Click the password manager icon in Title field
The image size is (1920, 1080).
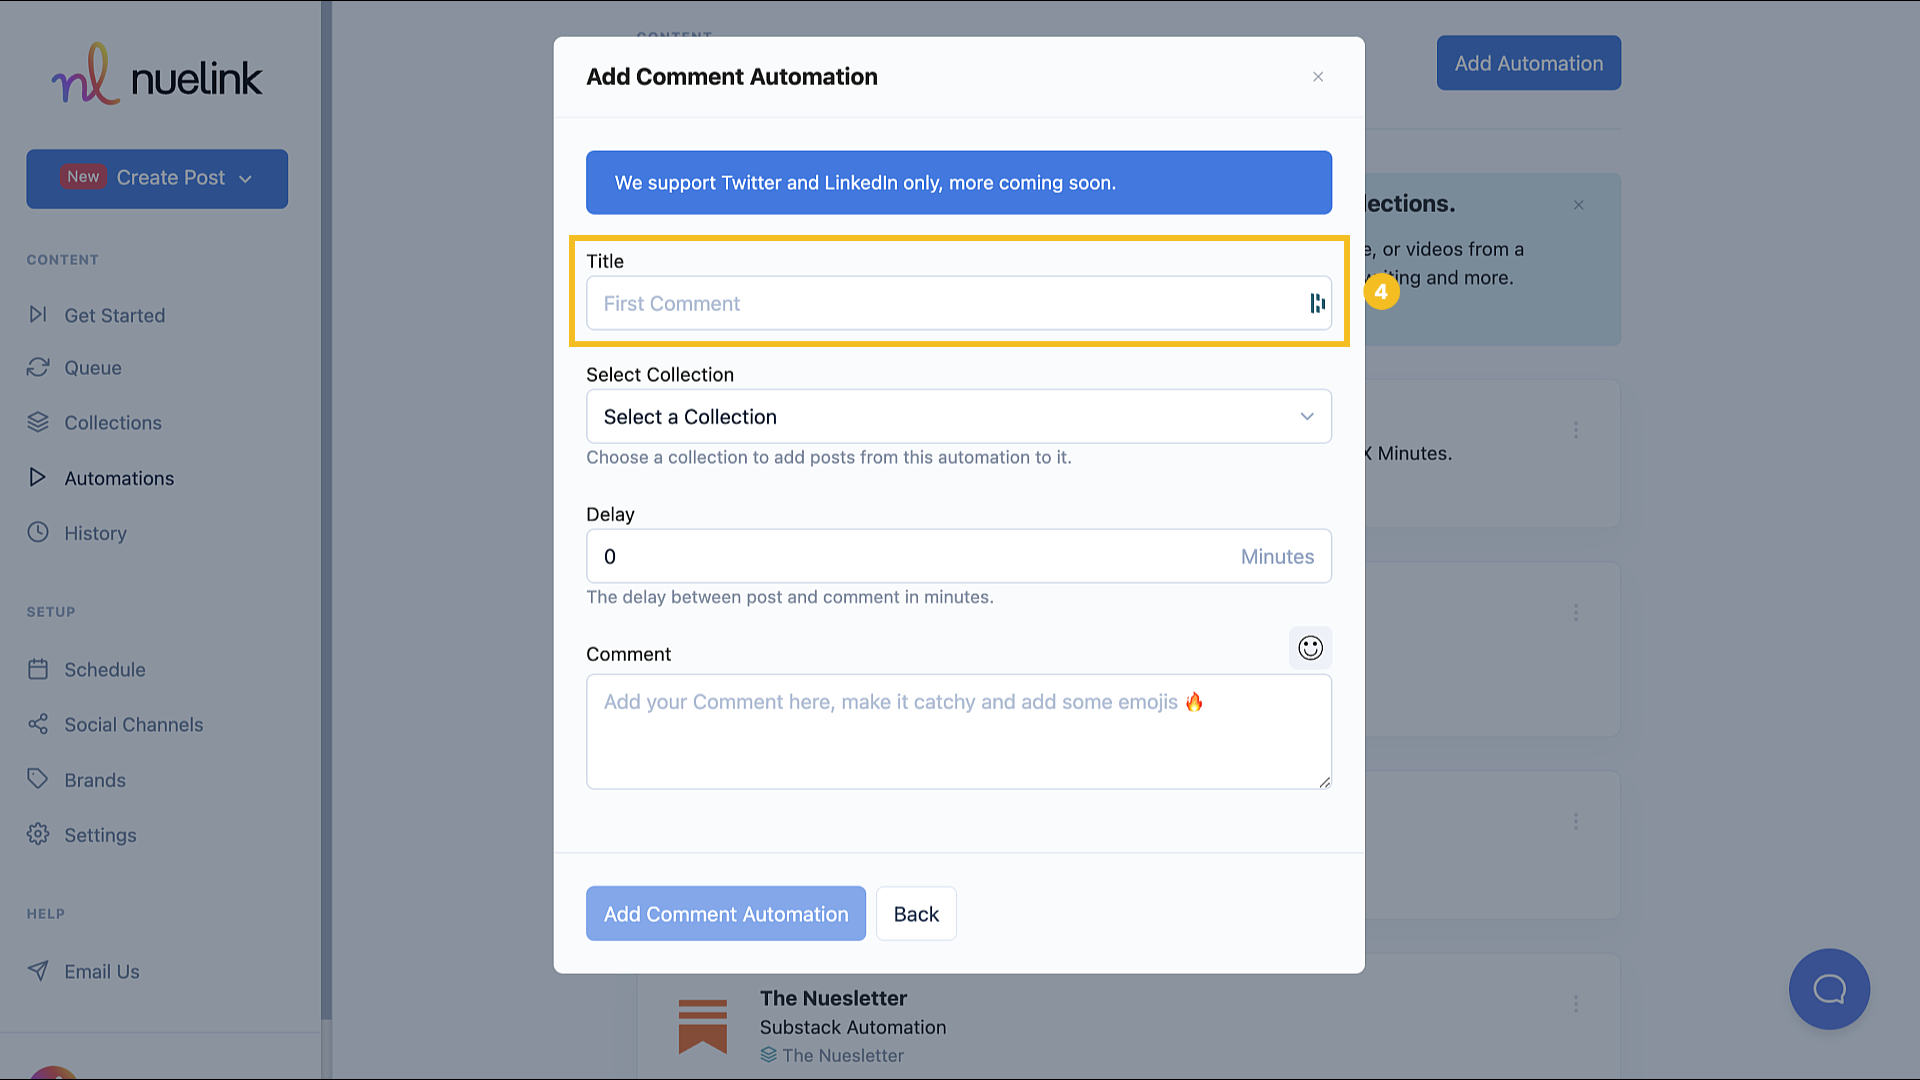point(1317,303)
